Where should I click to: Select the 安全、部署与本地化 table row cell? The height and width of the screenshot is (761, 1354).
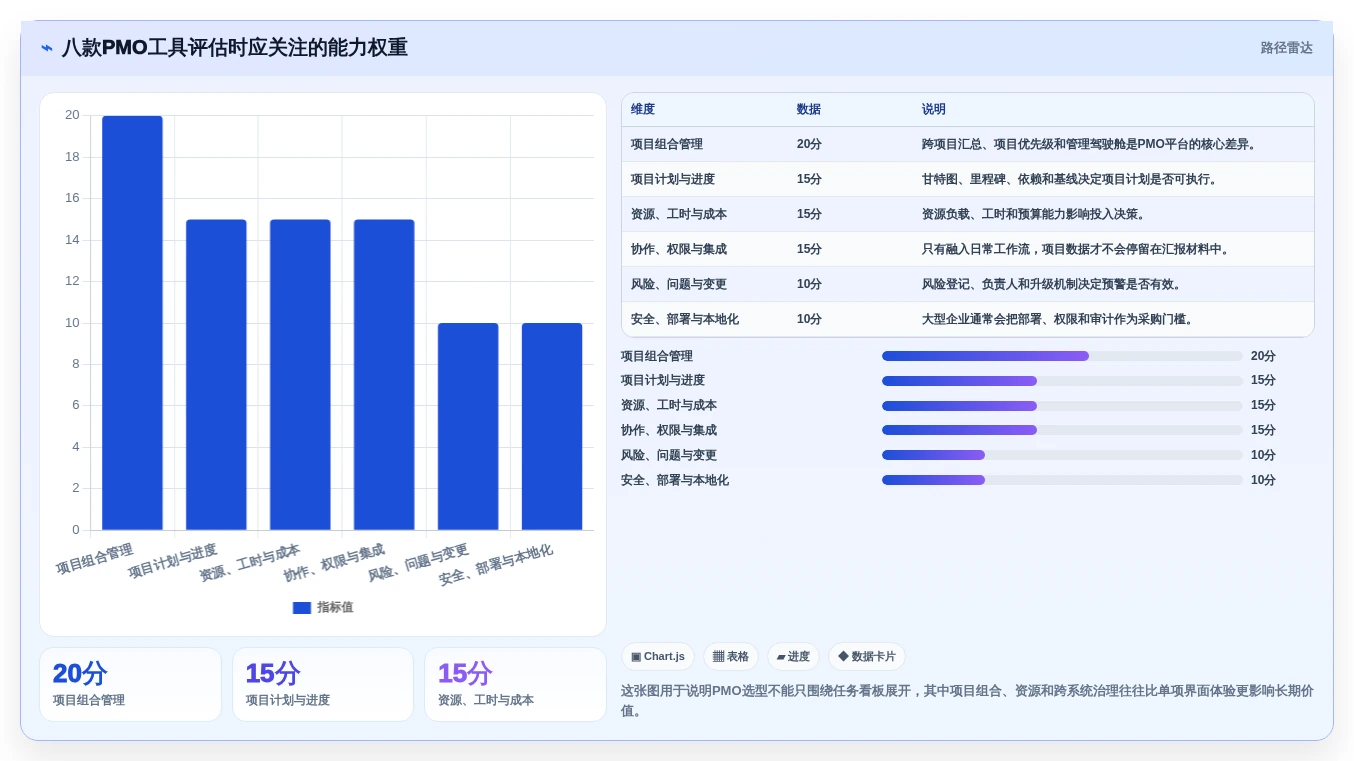(685, 319)
